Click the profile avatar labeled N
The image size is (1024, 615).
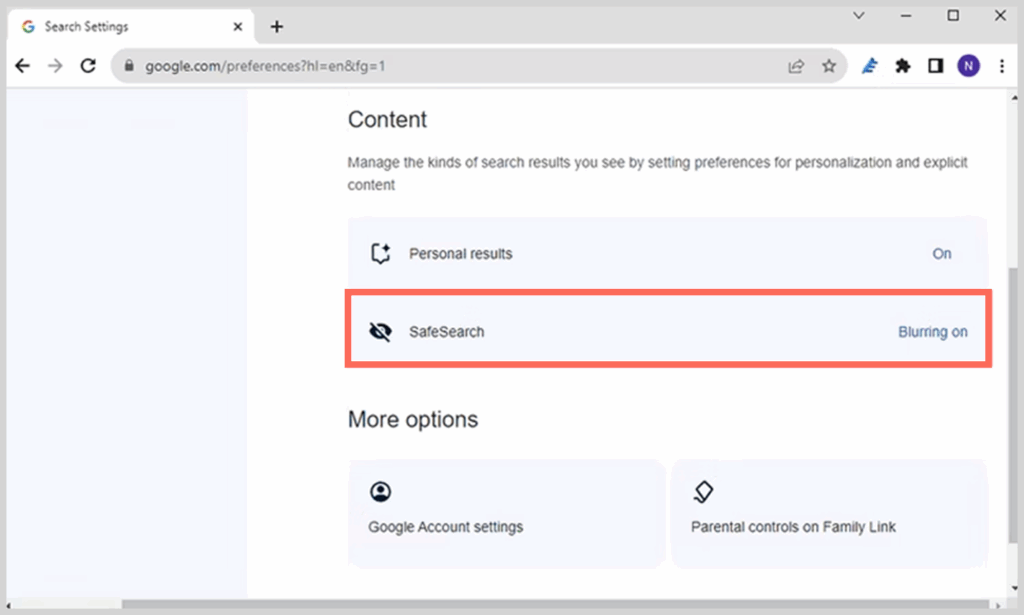point(968,65)
